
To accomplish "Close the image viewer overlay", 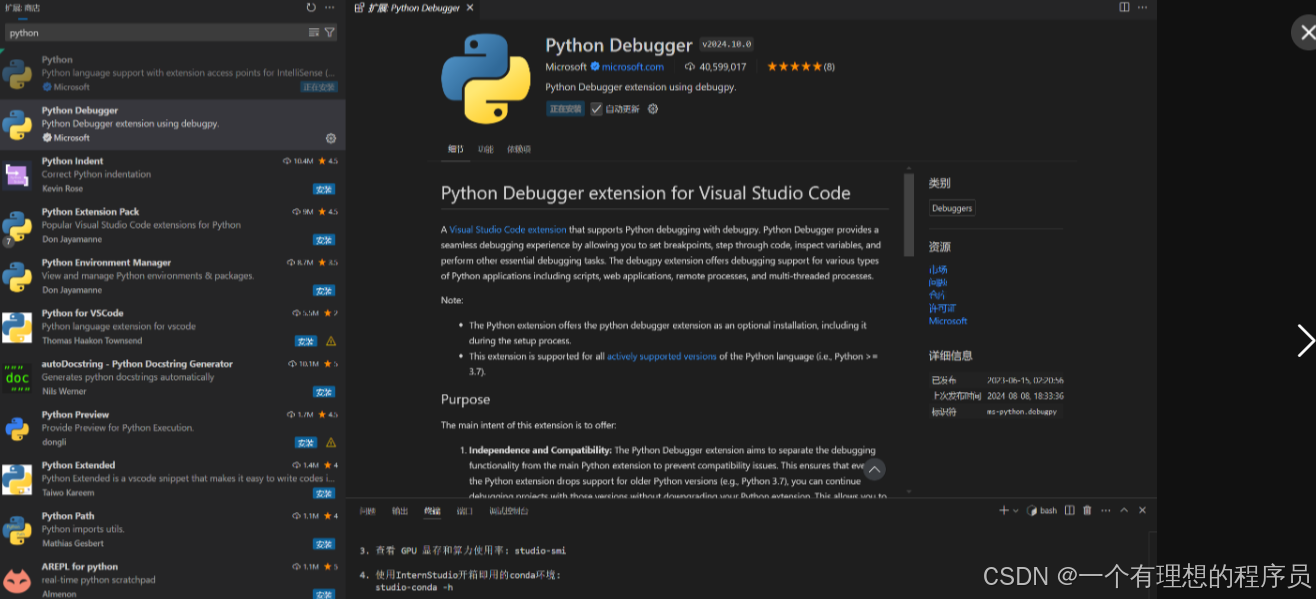I will click(x=1306, y=32).
